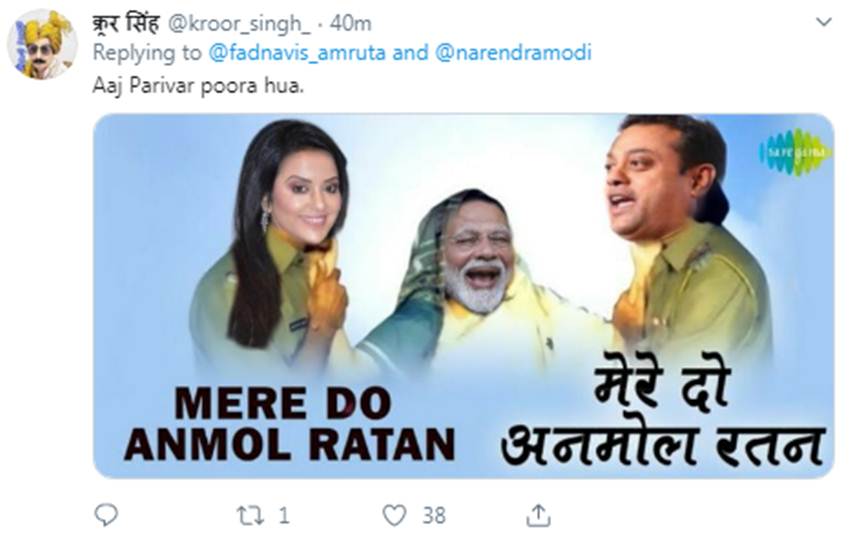Expand the tweet options chevron
This screenshot has height=542, width=850.
point(823,21)
